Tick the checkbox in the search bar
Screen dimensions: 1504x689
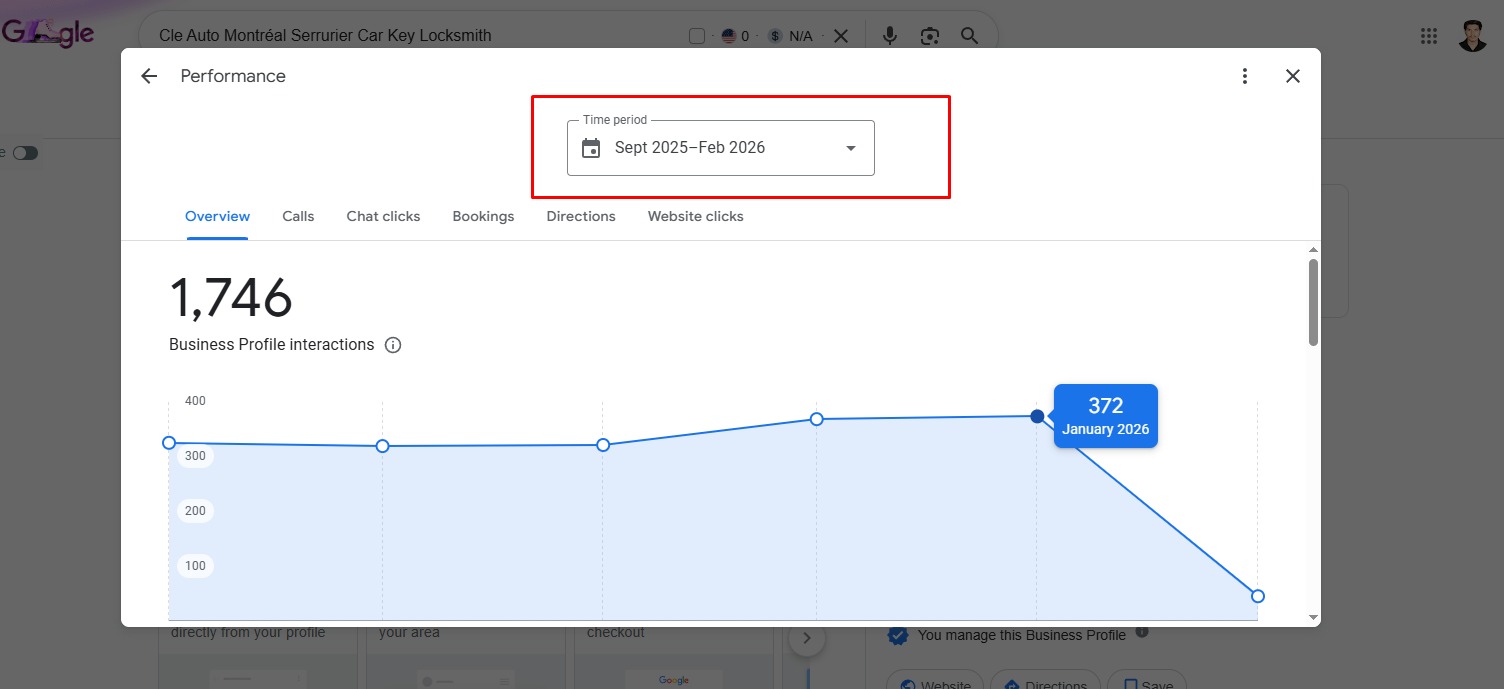697,36
